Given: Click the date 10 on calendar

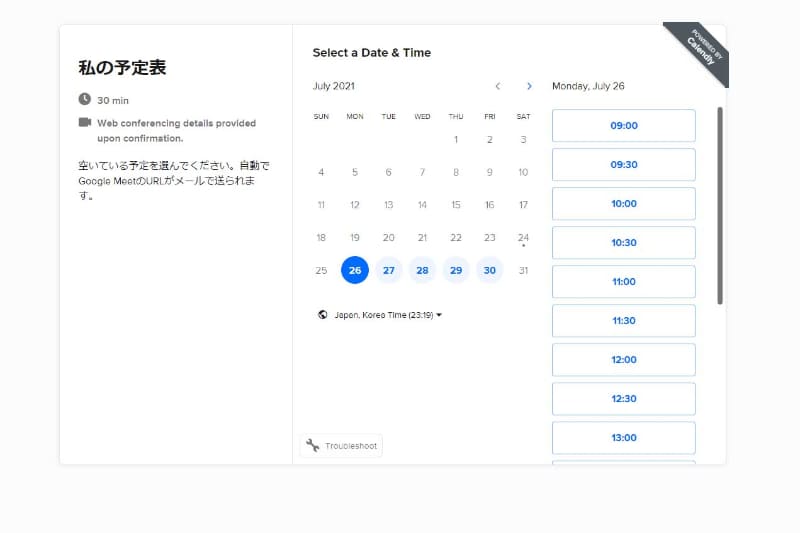Looking at the screenshot, I should 523,172.
